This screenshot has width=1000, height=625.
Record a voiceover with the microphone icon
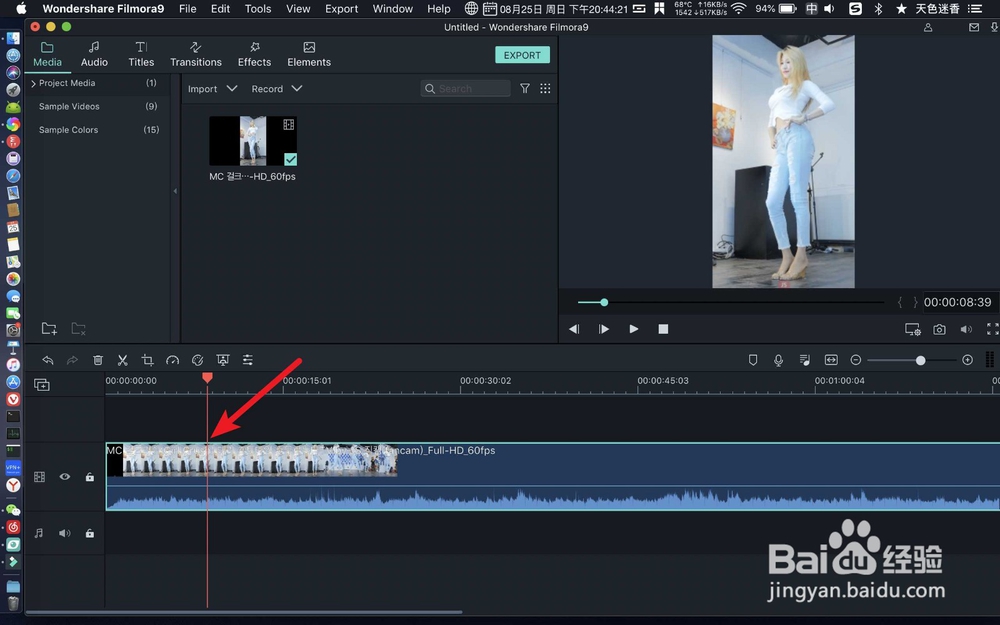[x=779, y=360]
